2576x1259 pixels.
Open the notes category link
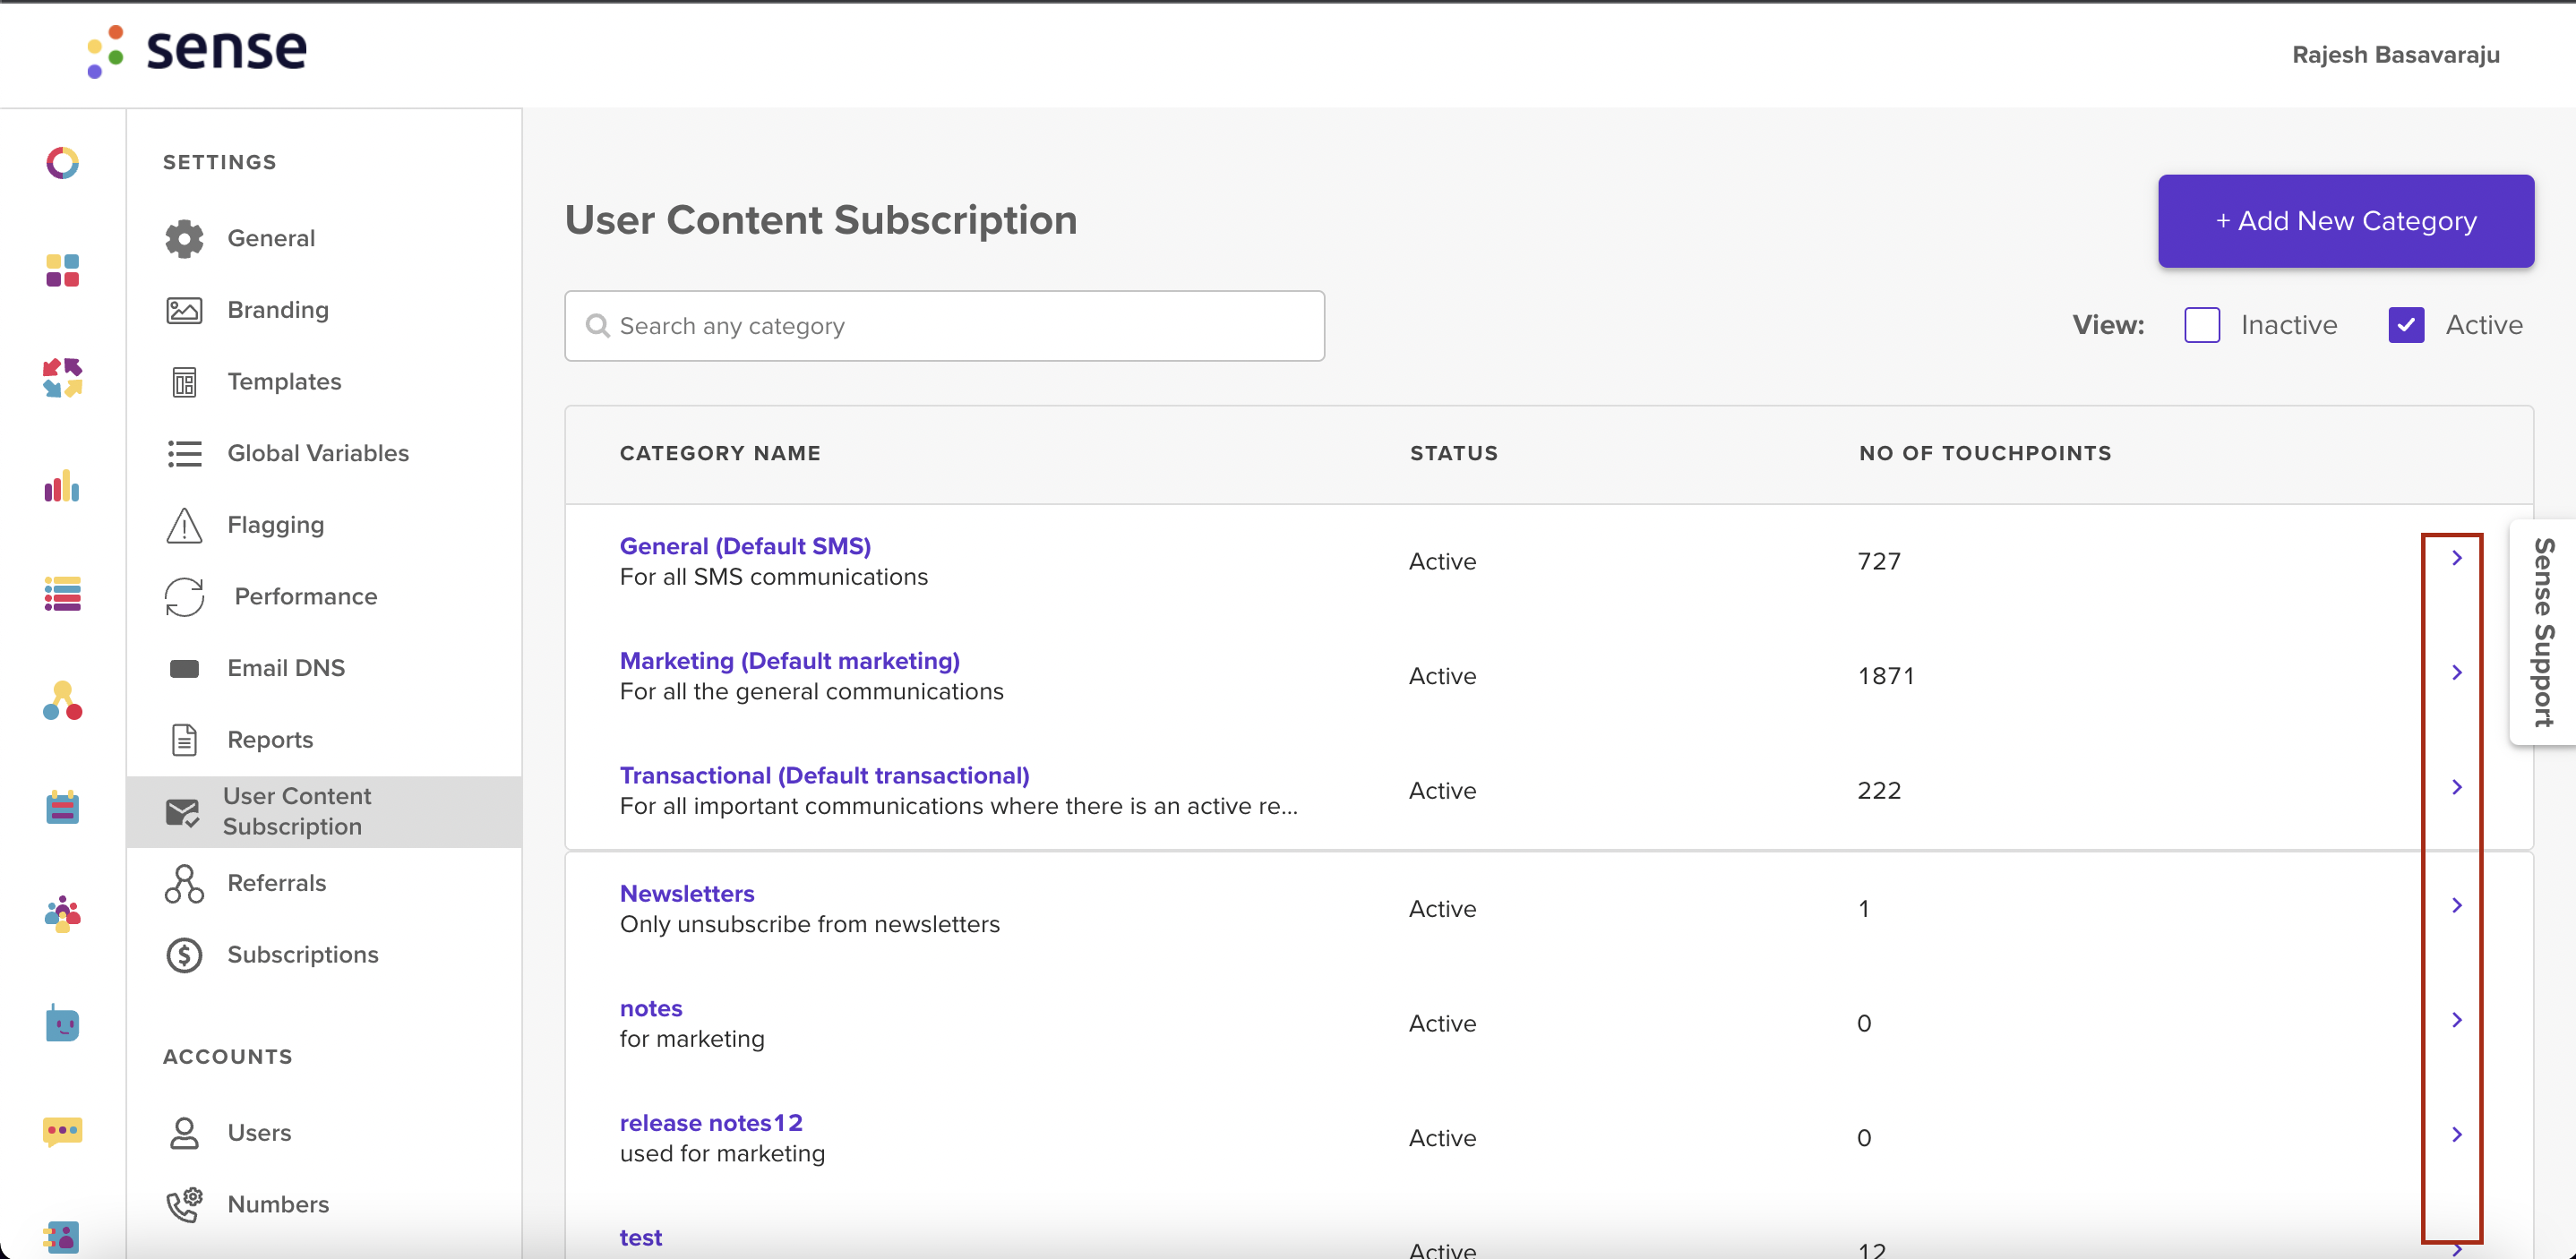point(651,1009)
